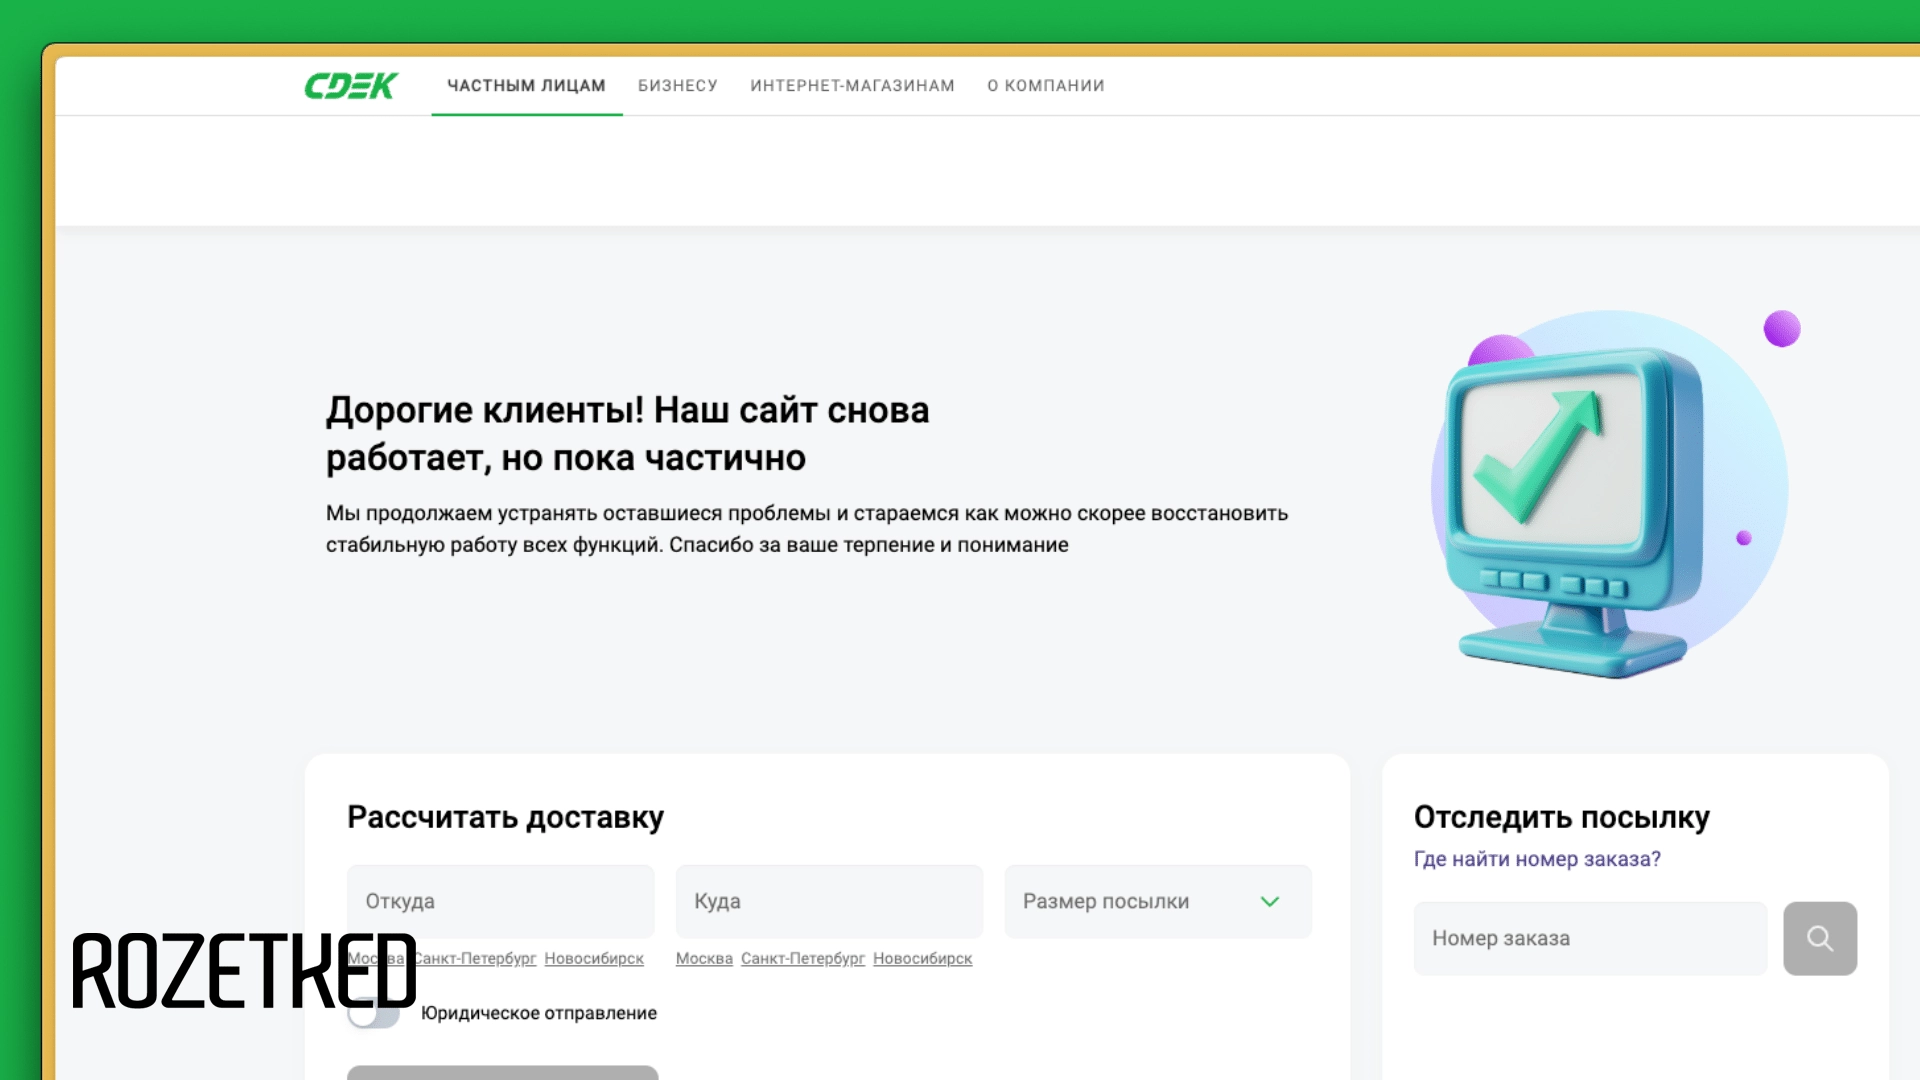Click the Отследить посылку heading
Viewport: 1920px width, 1080px height.
[x=1561, y=817]
